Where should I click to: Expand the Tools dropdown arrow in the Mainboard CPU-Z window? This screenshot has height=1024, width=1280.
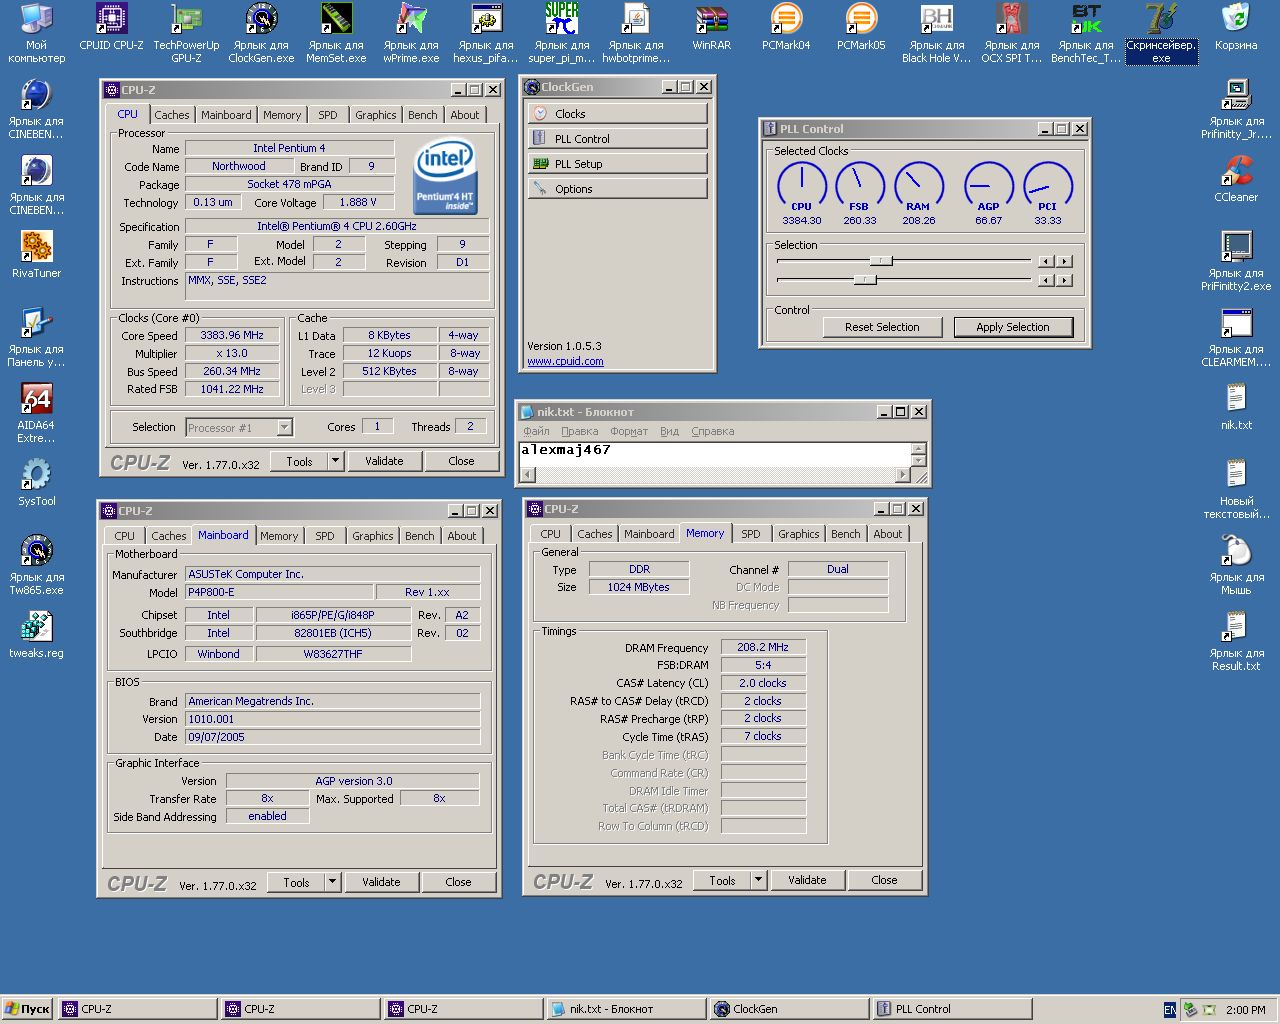click(x=332, y=882)
